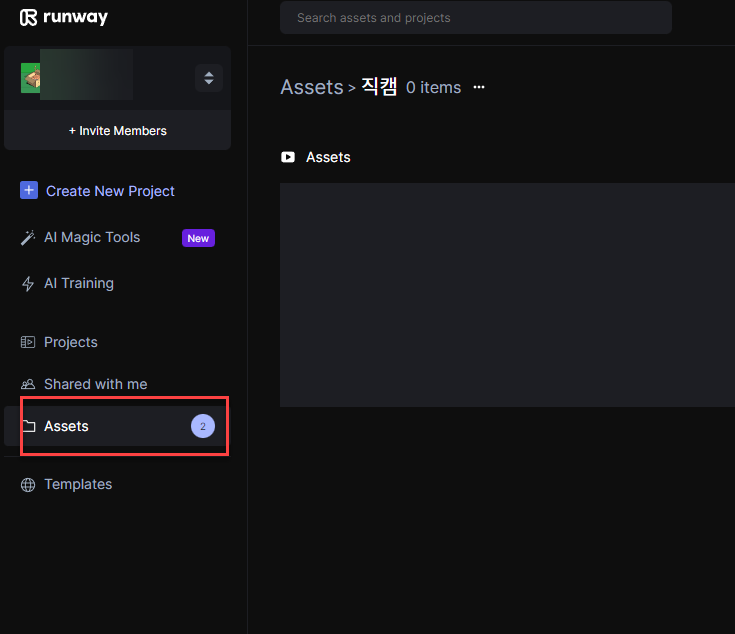Expand the workspace switcher arrows

pos(208,78)
